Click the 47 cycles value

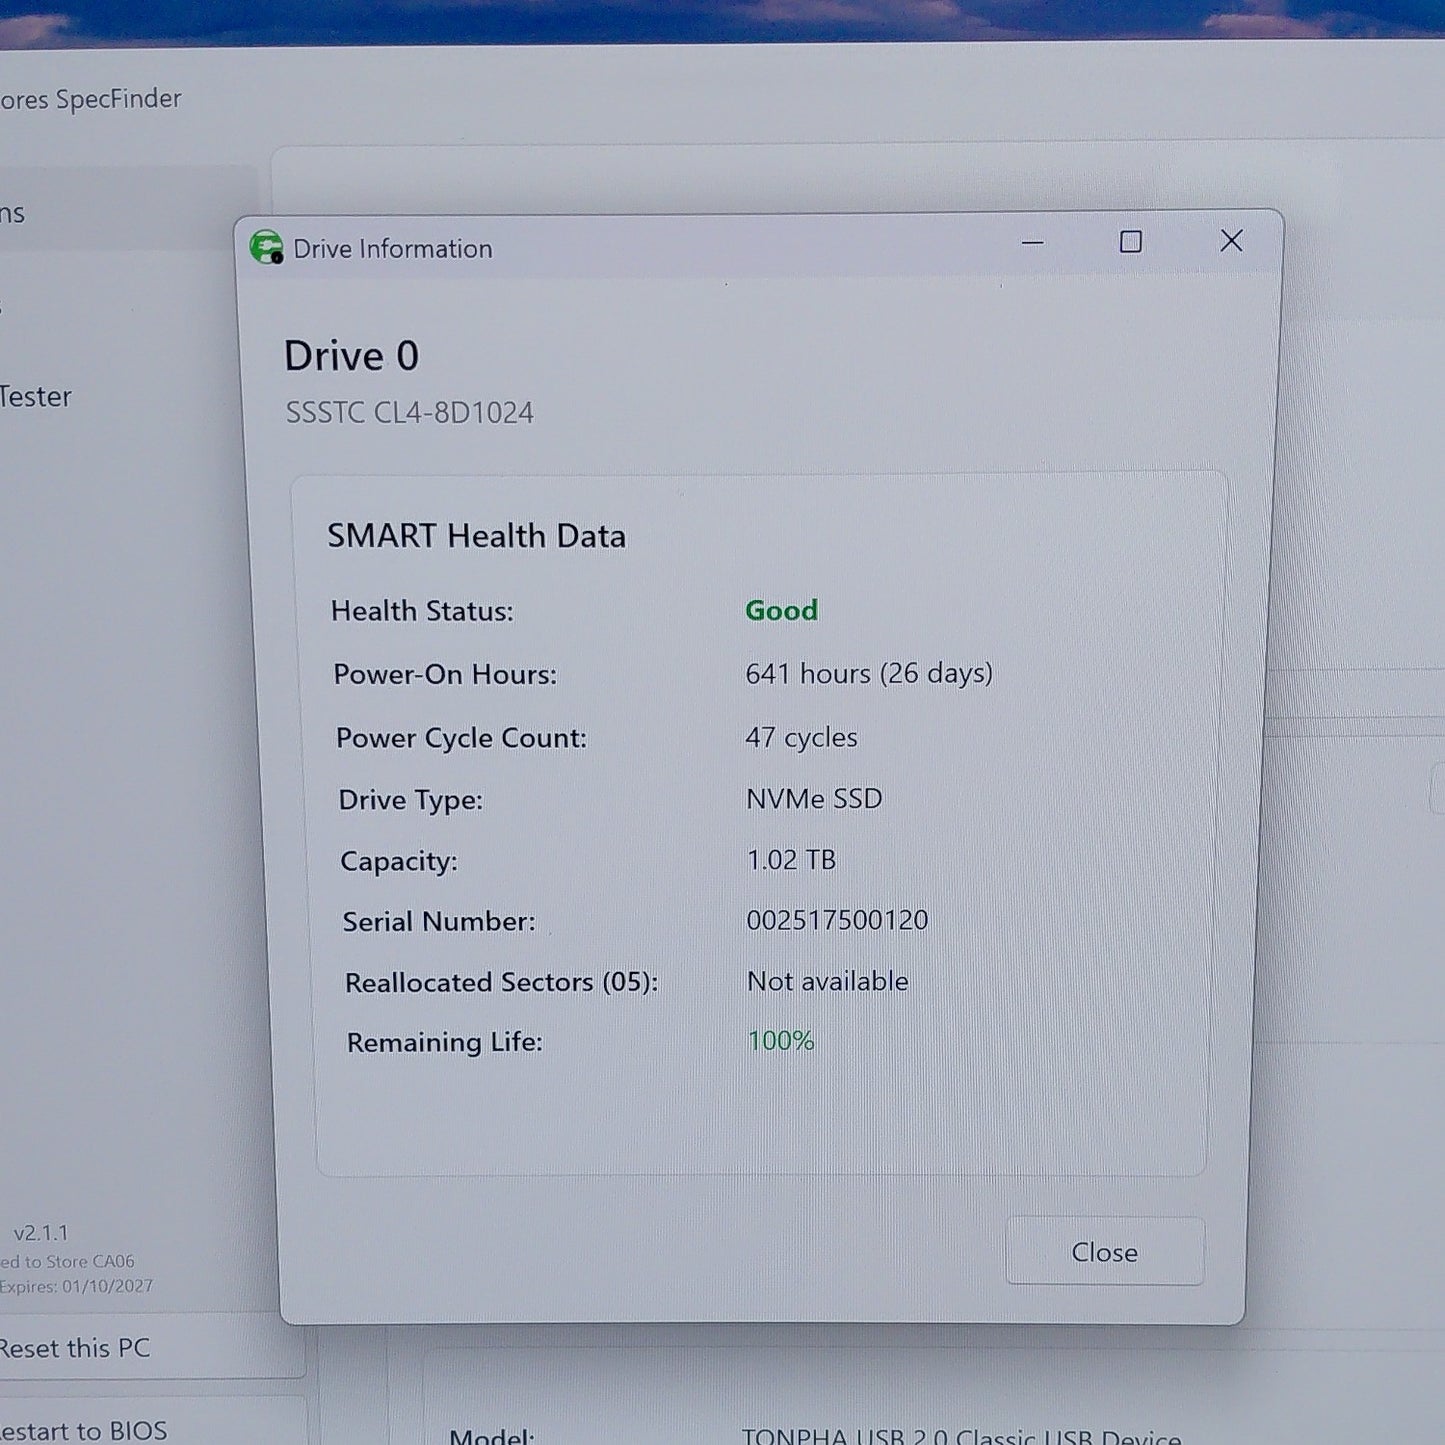pos(801,737)
